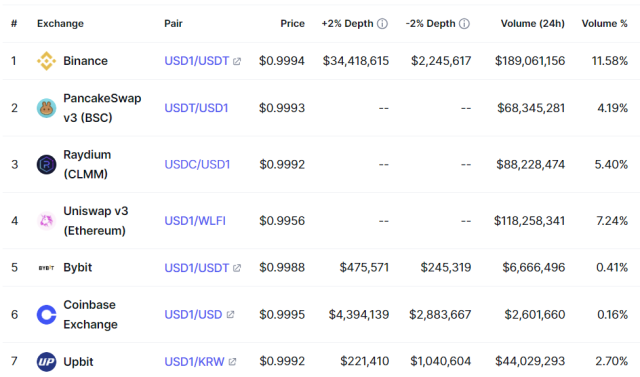The width and height of the screenshot is (640, 377).
Task: Open the Bybit USD1/USDT pair link
Action: (196, 268)
